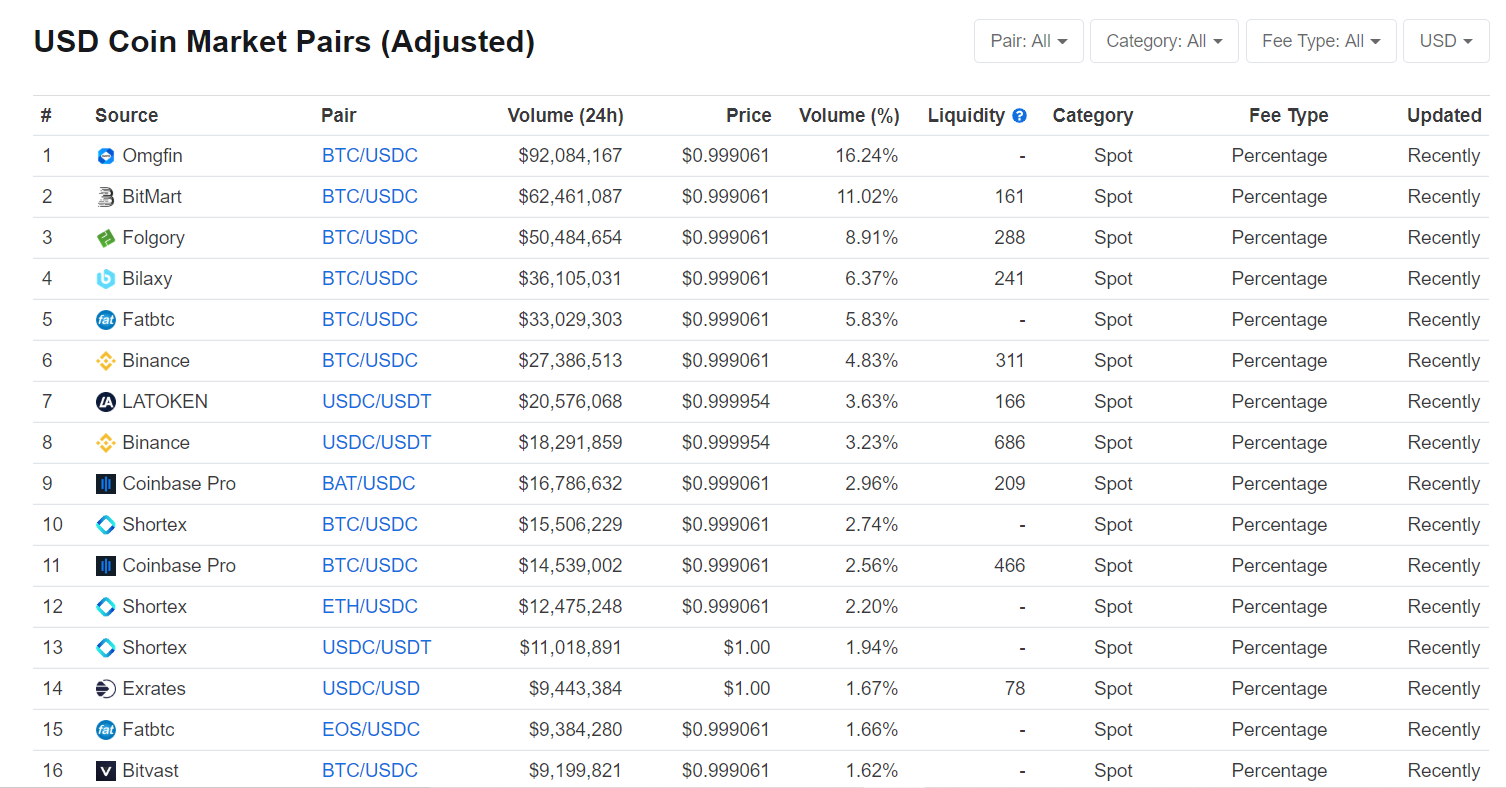
Task: Open Fatbtc EOS/USDC pair link
Action: tap(371, 730)
